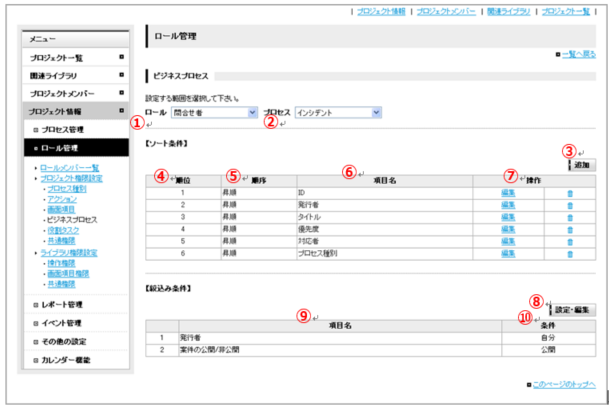Click the 編集 link in the プロセス種別 row

[x=508, y=254]
